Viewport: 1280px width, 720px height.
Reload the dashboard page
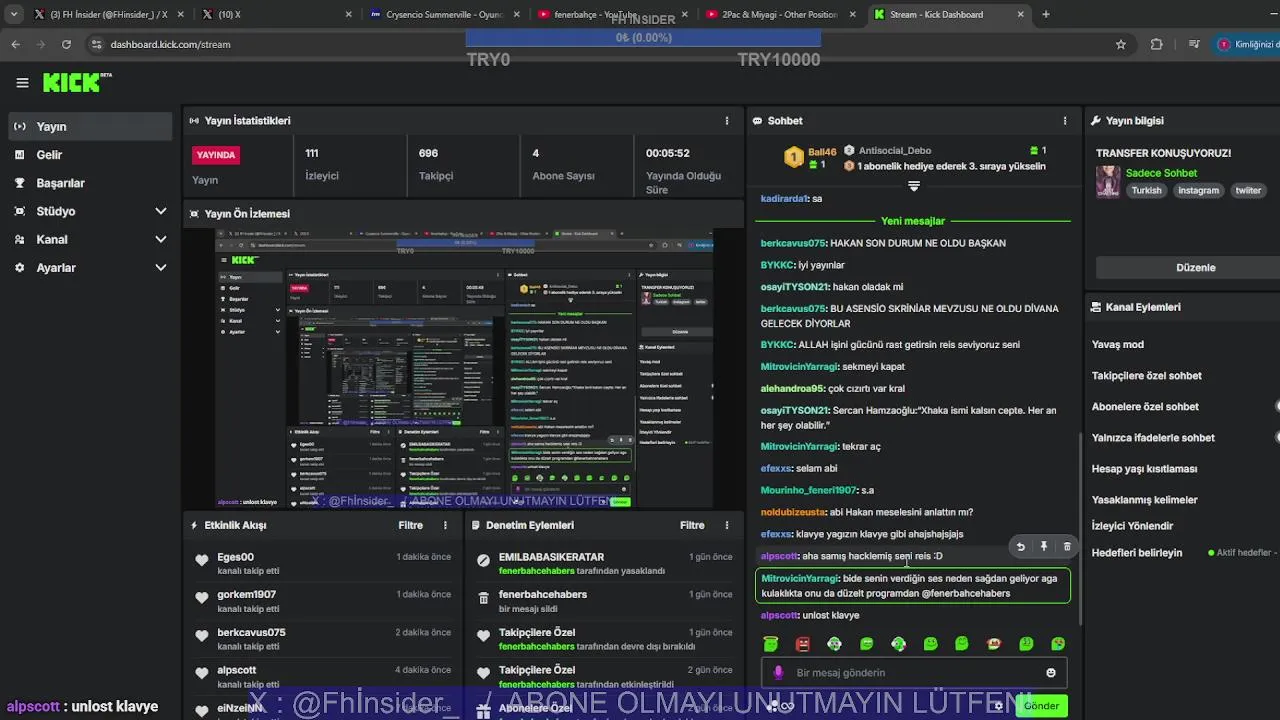click(x=66, y=44)
